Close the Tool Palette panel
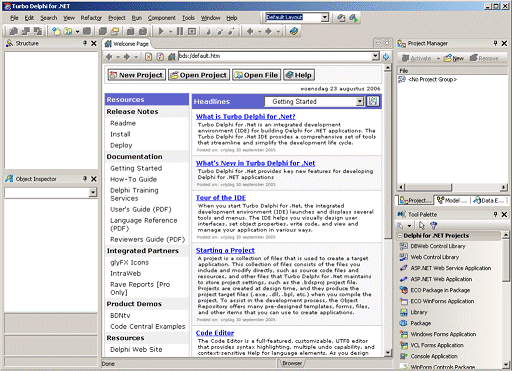The width and height of the screenshot is (512, 371). tap(504, 214)
